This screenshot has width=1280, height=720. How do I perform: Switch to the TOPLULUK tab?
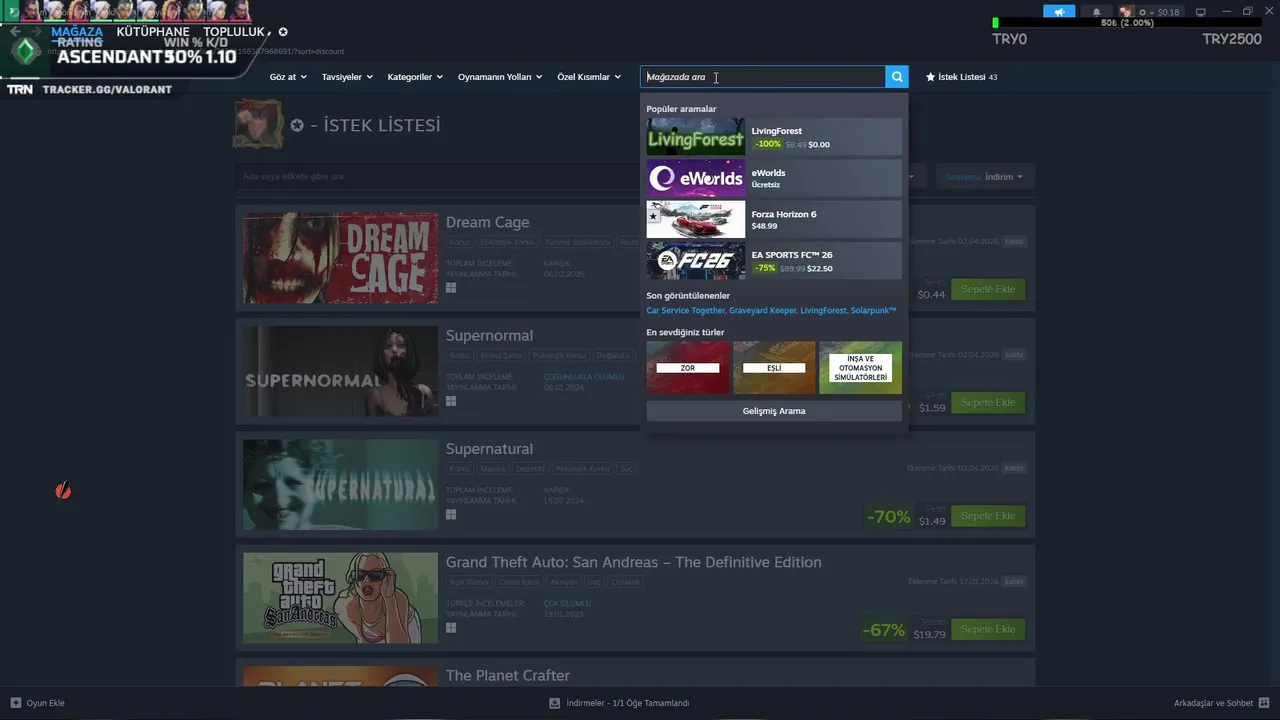tap(234, 32)
